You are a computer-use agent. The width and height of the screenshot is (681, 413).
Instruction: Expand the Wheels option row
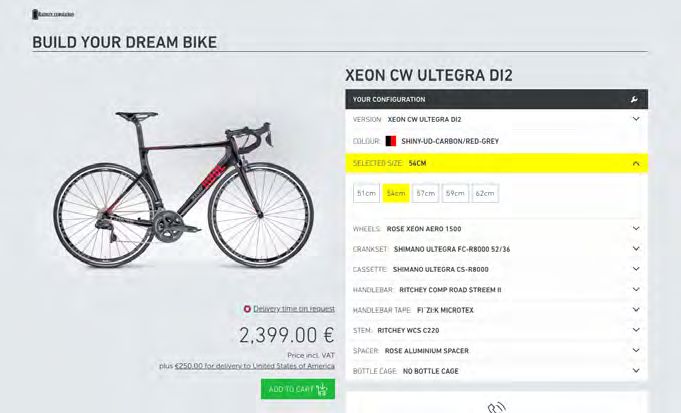[496, 229]
